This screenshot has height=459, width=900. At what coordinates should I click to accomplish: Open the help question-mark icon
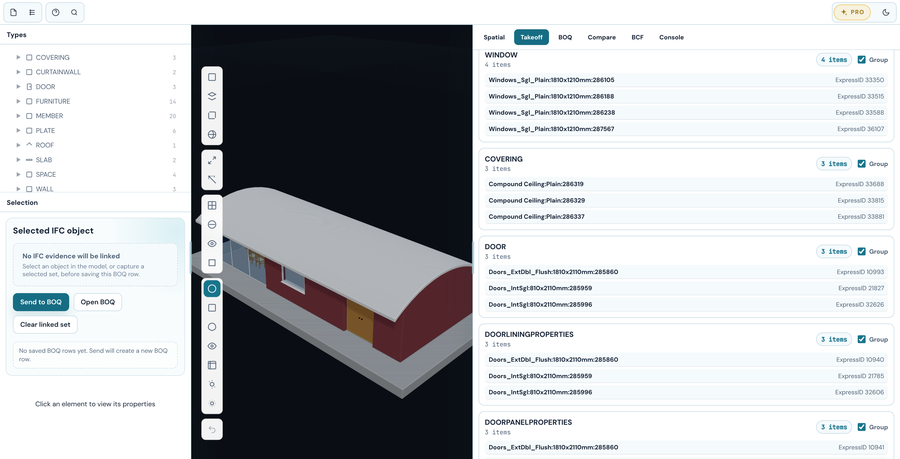(56, 12)
